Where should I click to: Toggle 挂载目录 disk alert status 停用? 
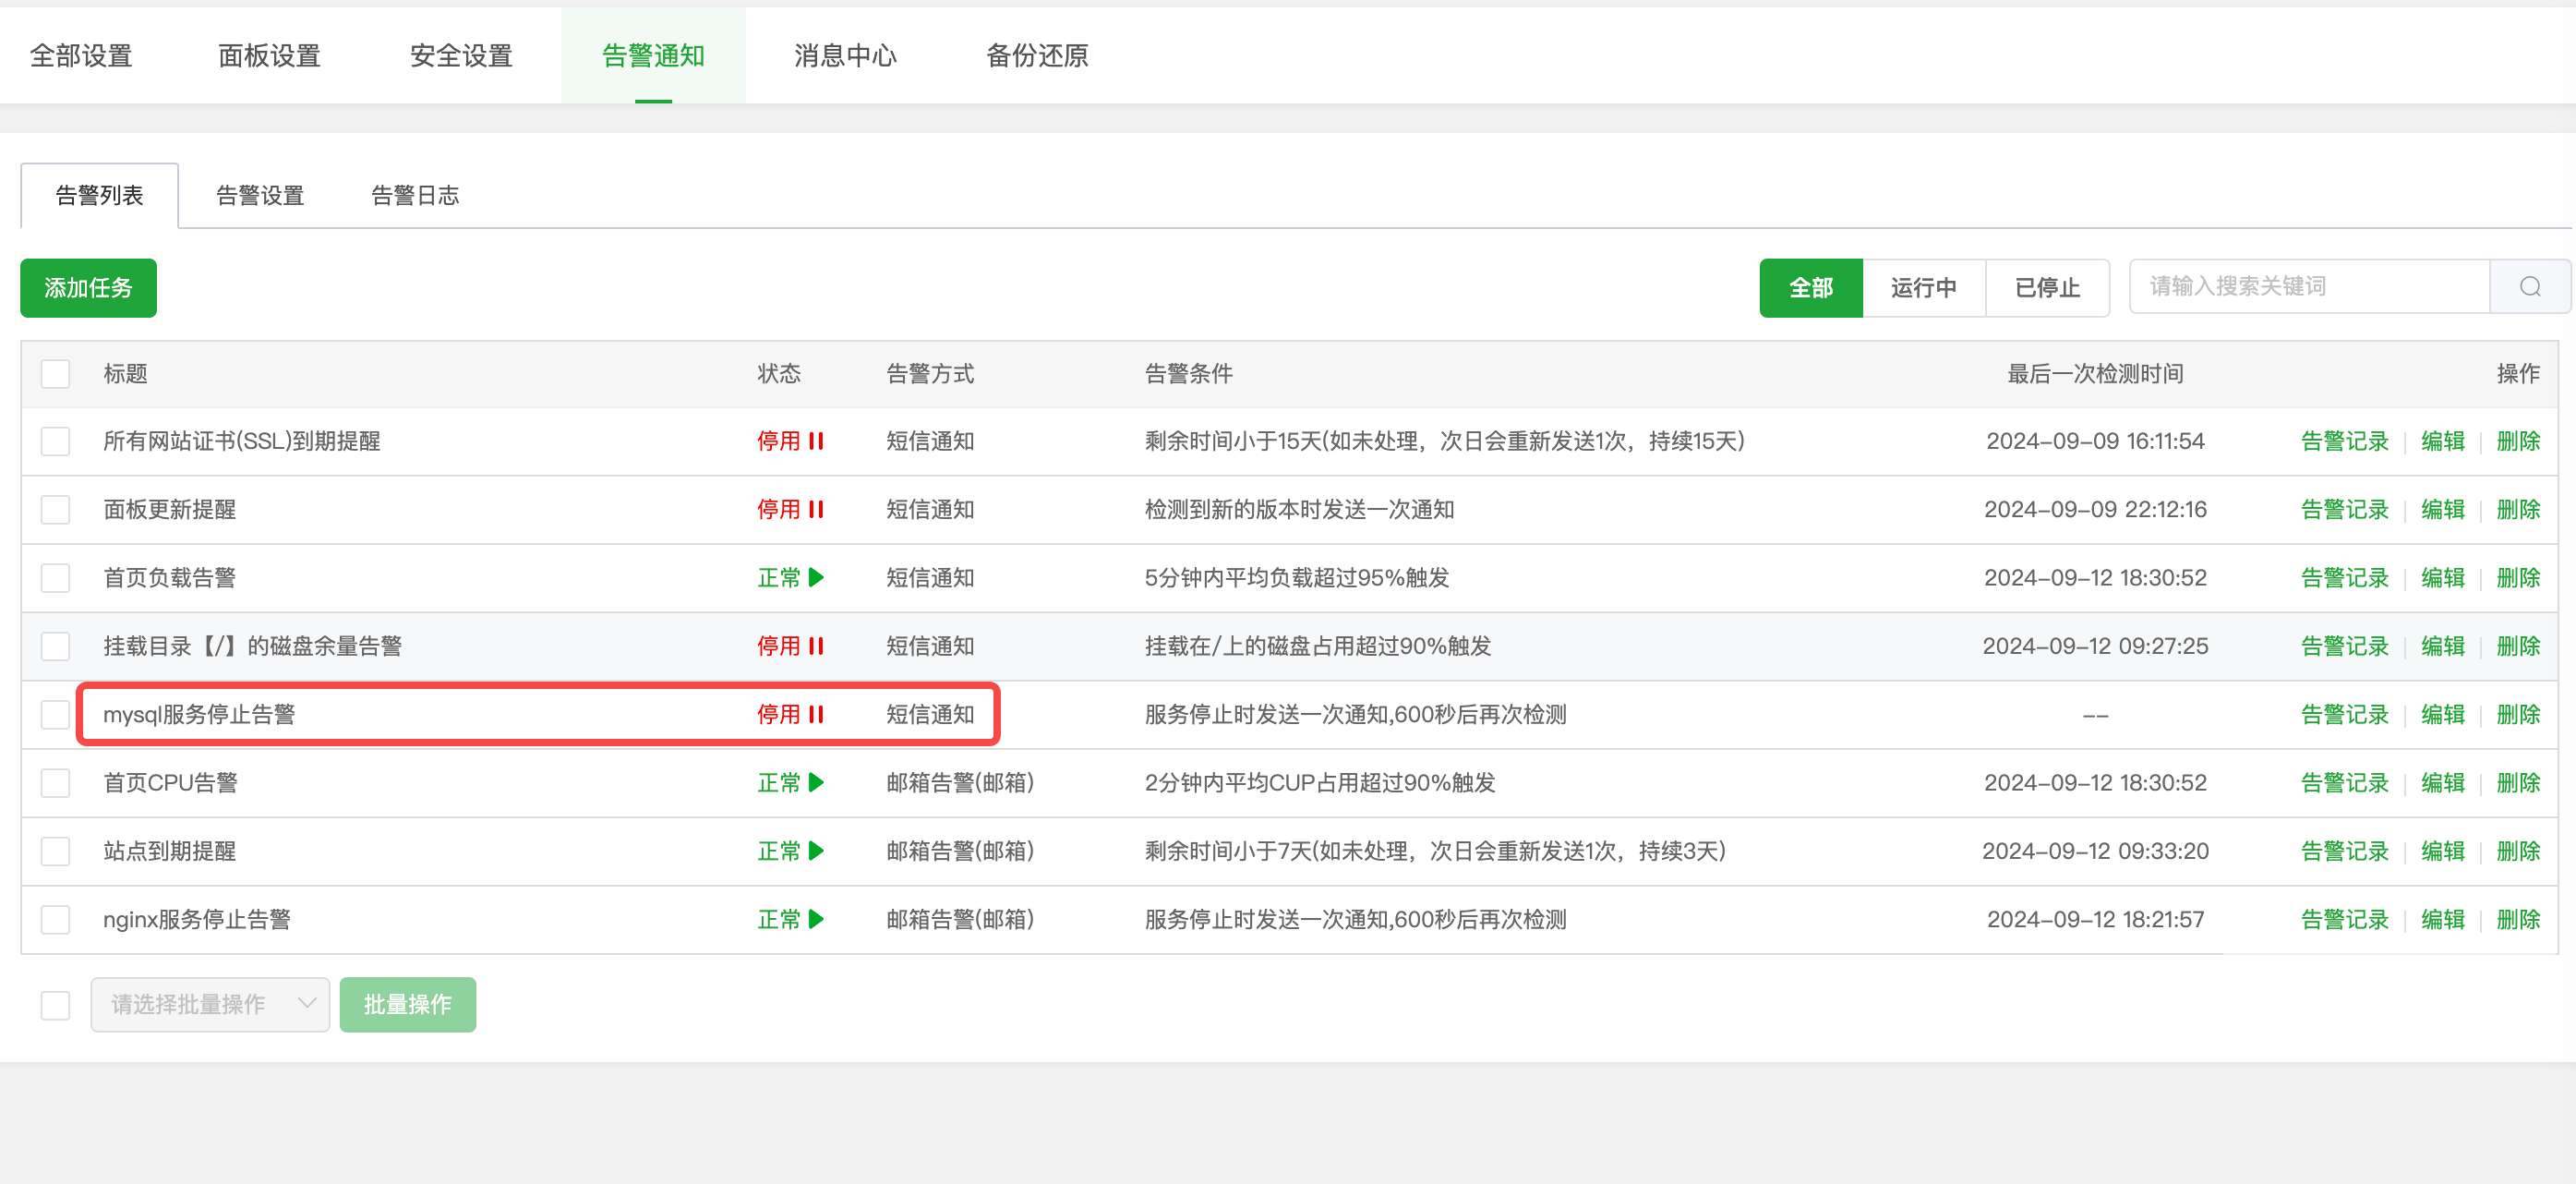[x=790, y=646]
